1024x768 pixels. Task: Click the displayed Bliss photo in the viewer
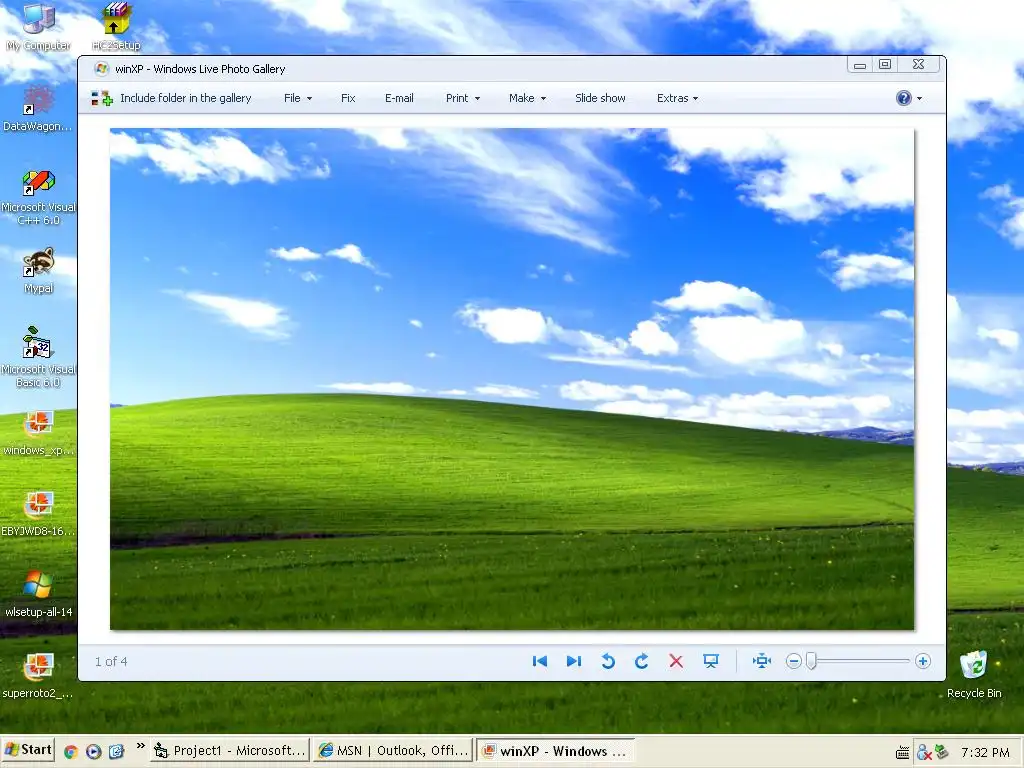pyautogui.click(x=512, y=379)
